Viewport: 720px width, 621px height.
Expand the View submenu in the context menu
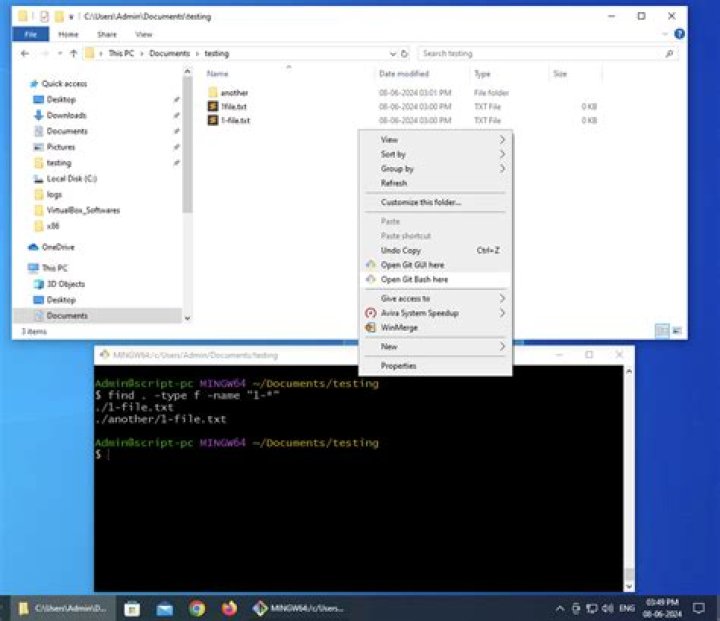point(435,140)
